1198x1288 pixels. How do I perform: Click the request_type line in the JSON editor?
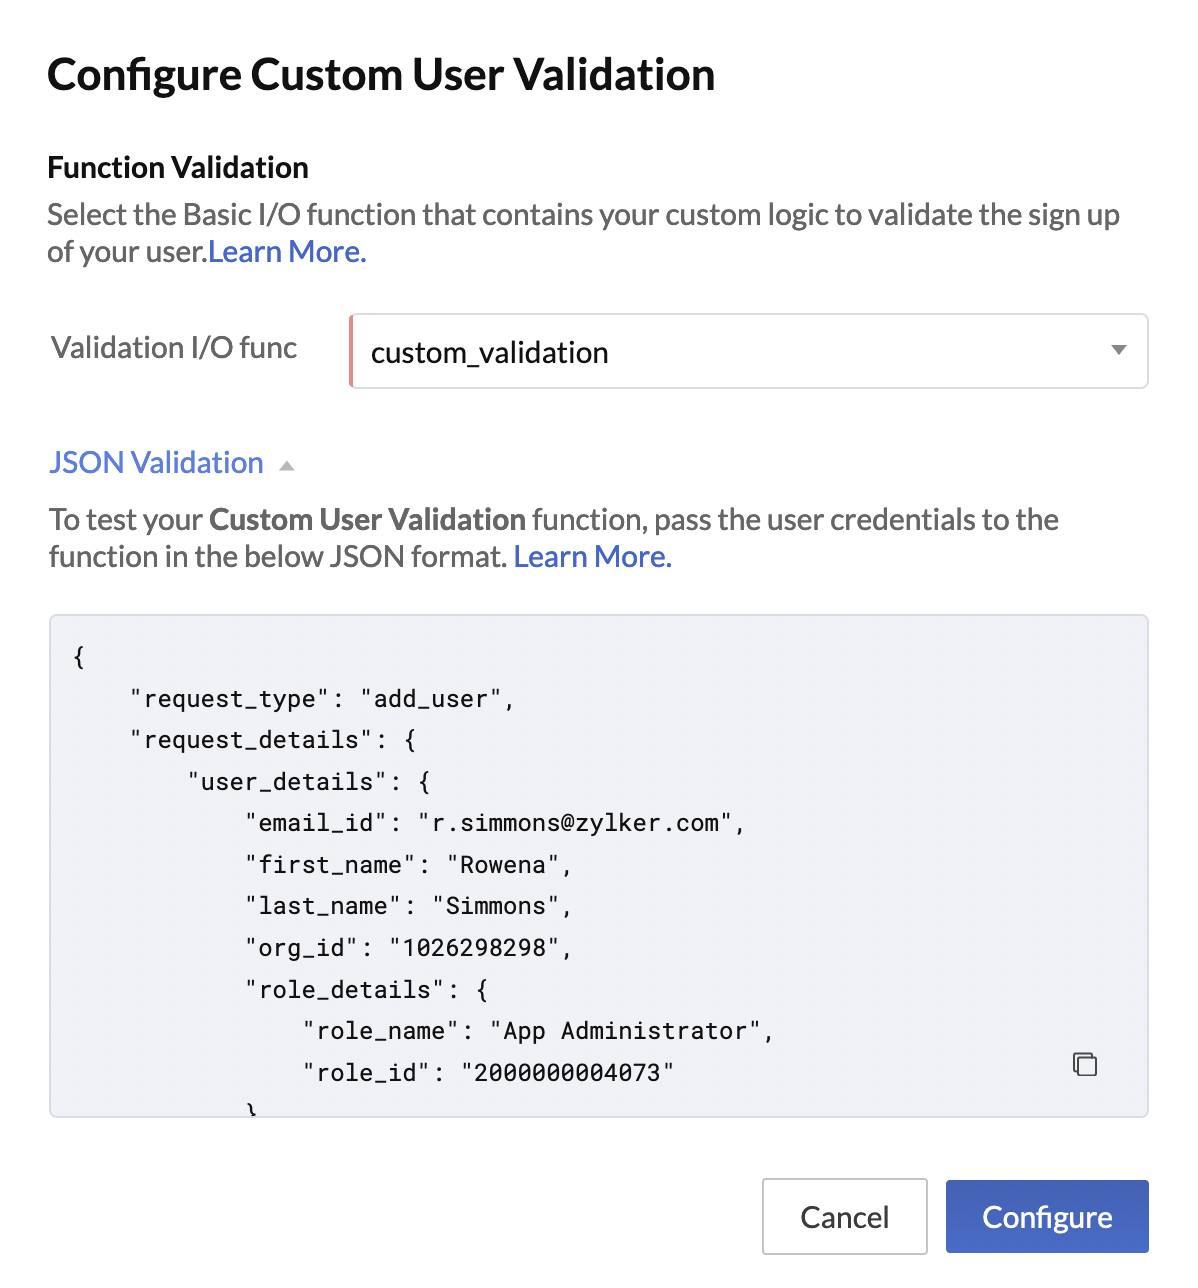320,698
